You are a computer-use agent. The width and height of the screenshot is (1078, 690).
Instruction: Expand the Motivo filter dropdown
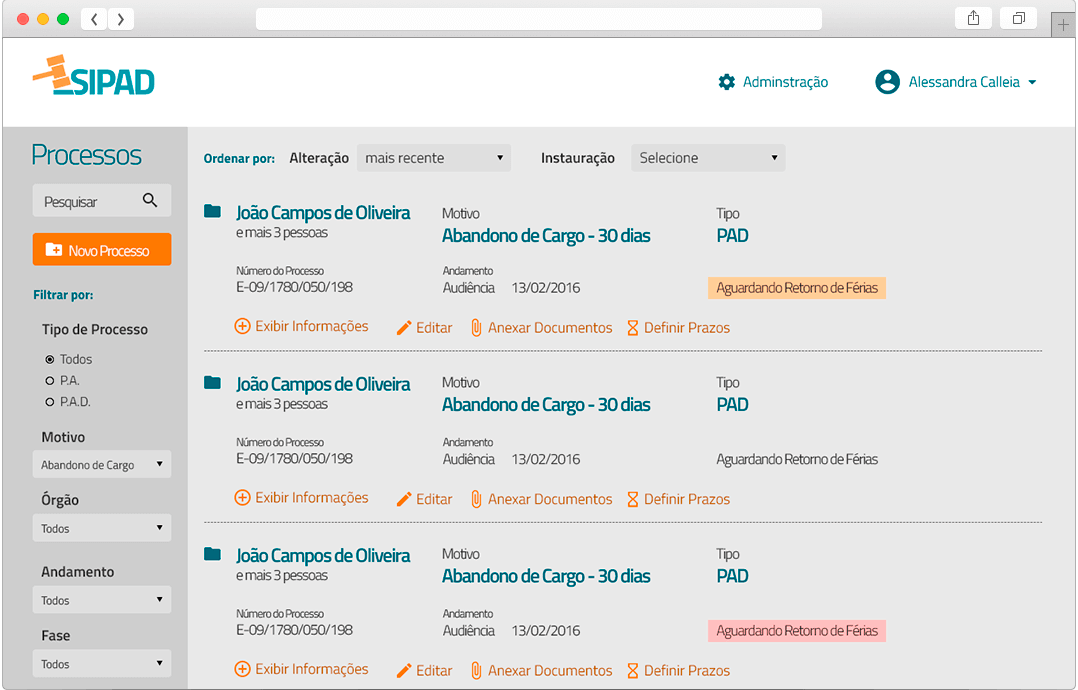pos(101,465)
